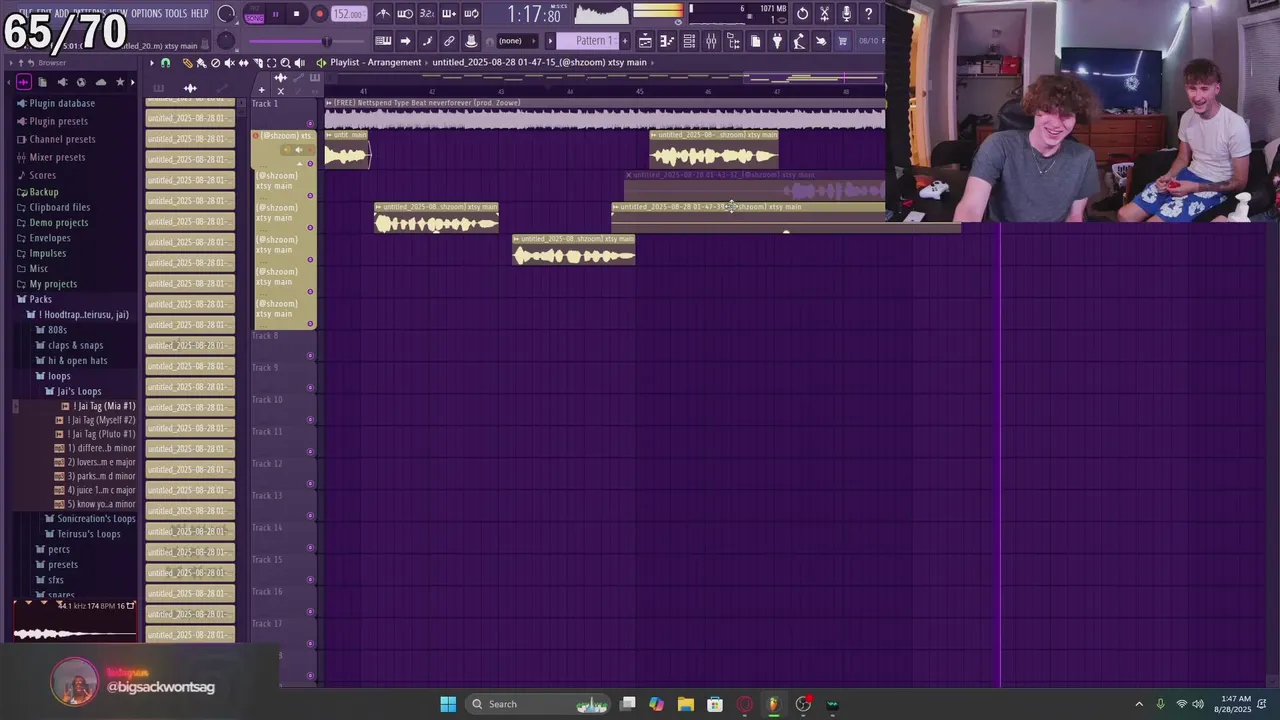Click the pause button in transport
Viewport: 1280px width, 720px height.
tap(276, 14)
